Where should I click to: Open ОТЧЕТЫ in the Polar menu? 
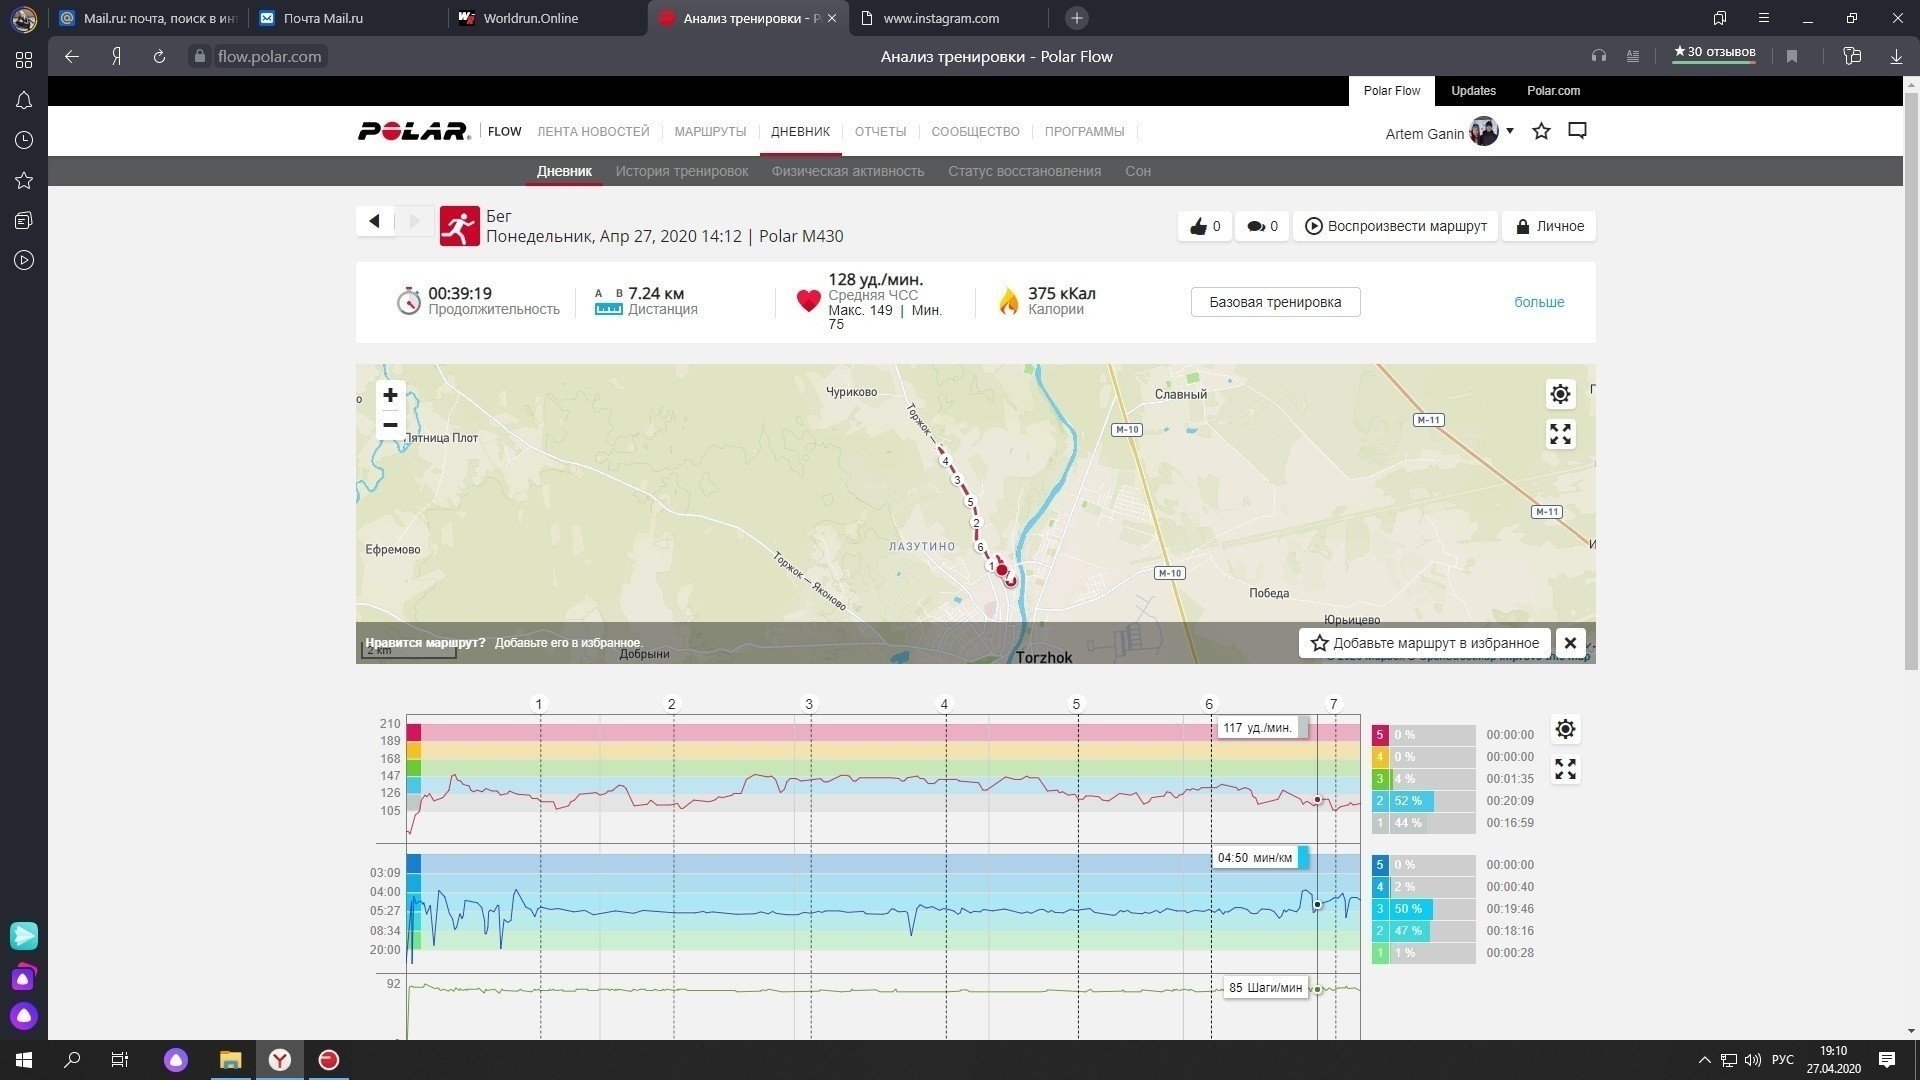(x=880, y=132)
